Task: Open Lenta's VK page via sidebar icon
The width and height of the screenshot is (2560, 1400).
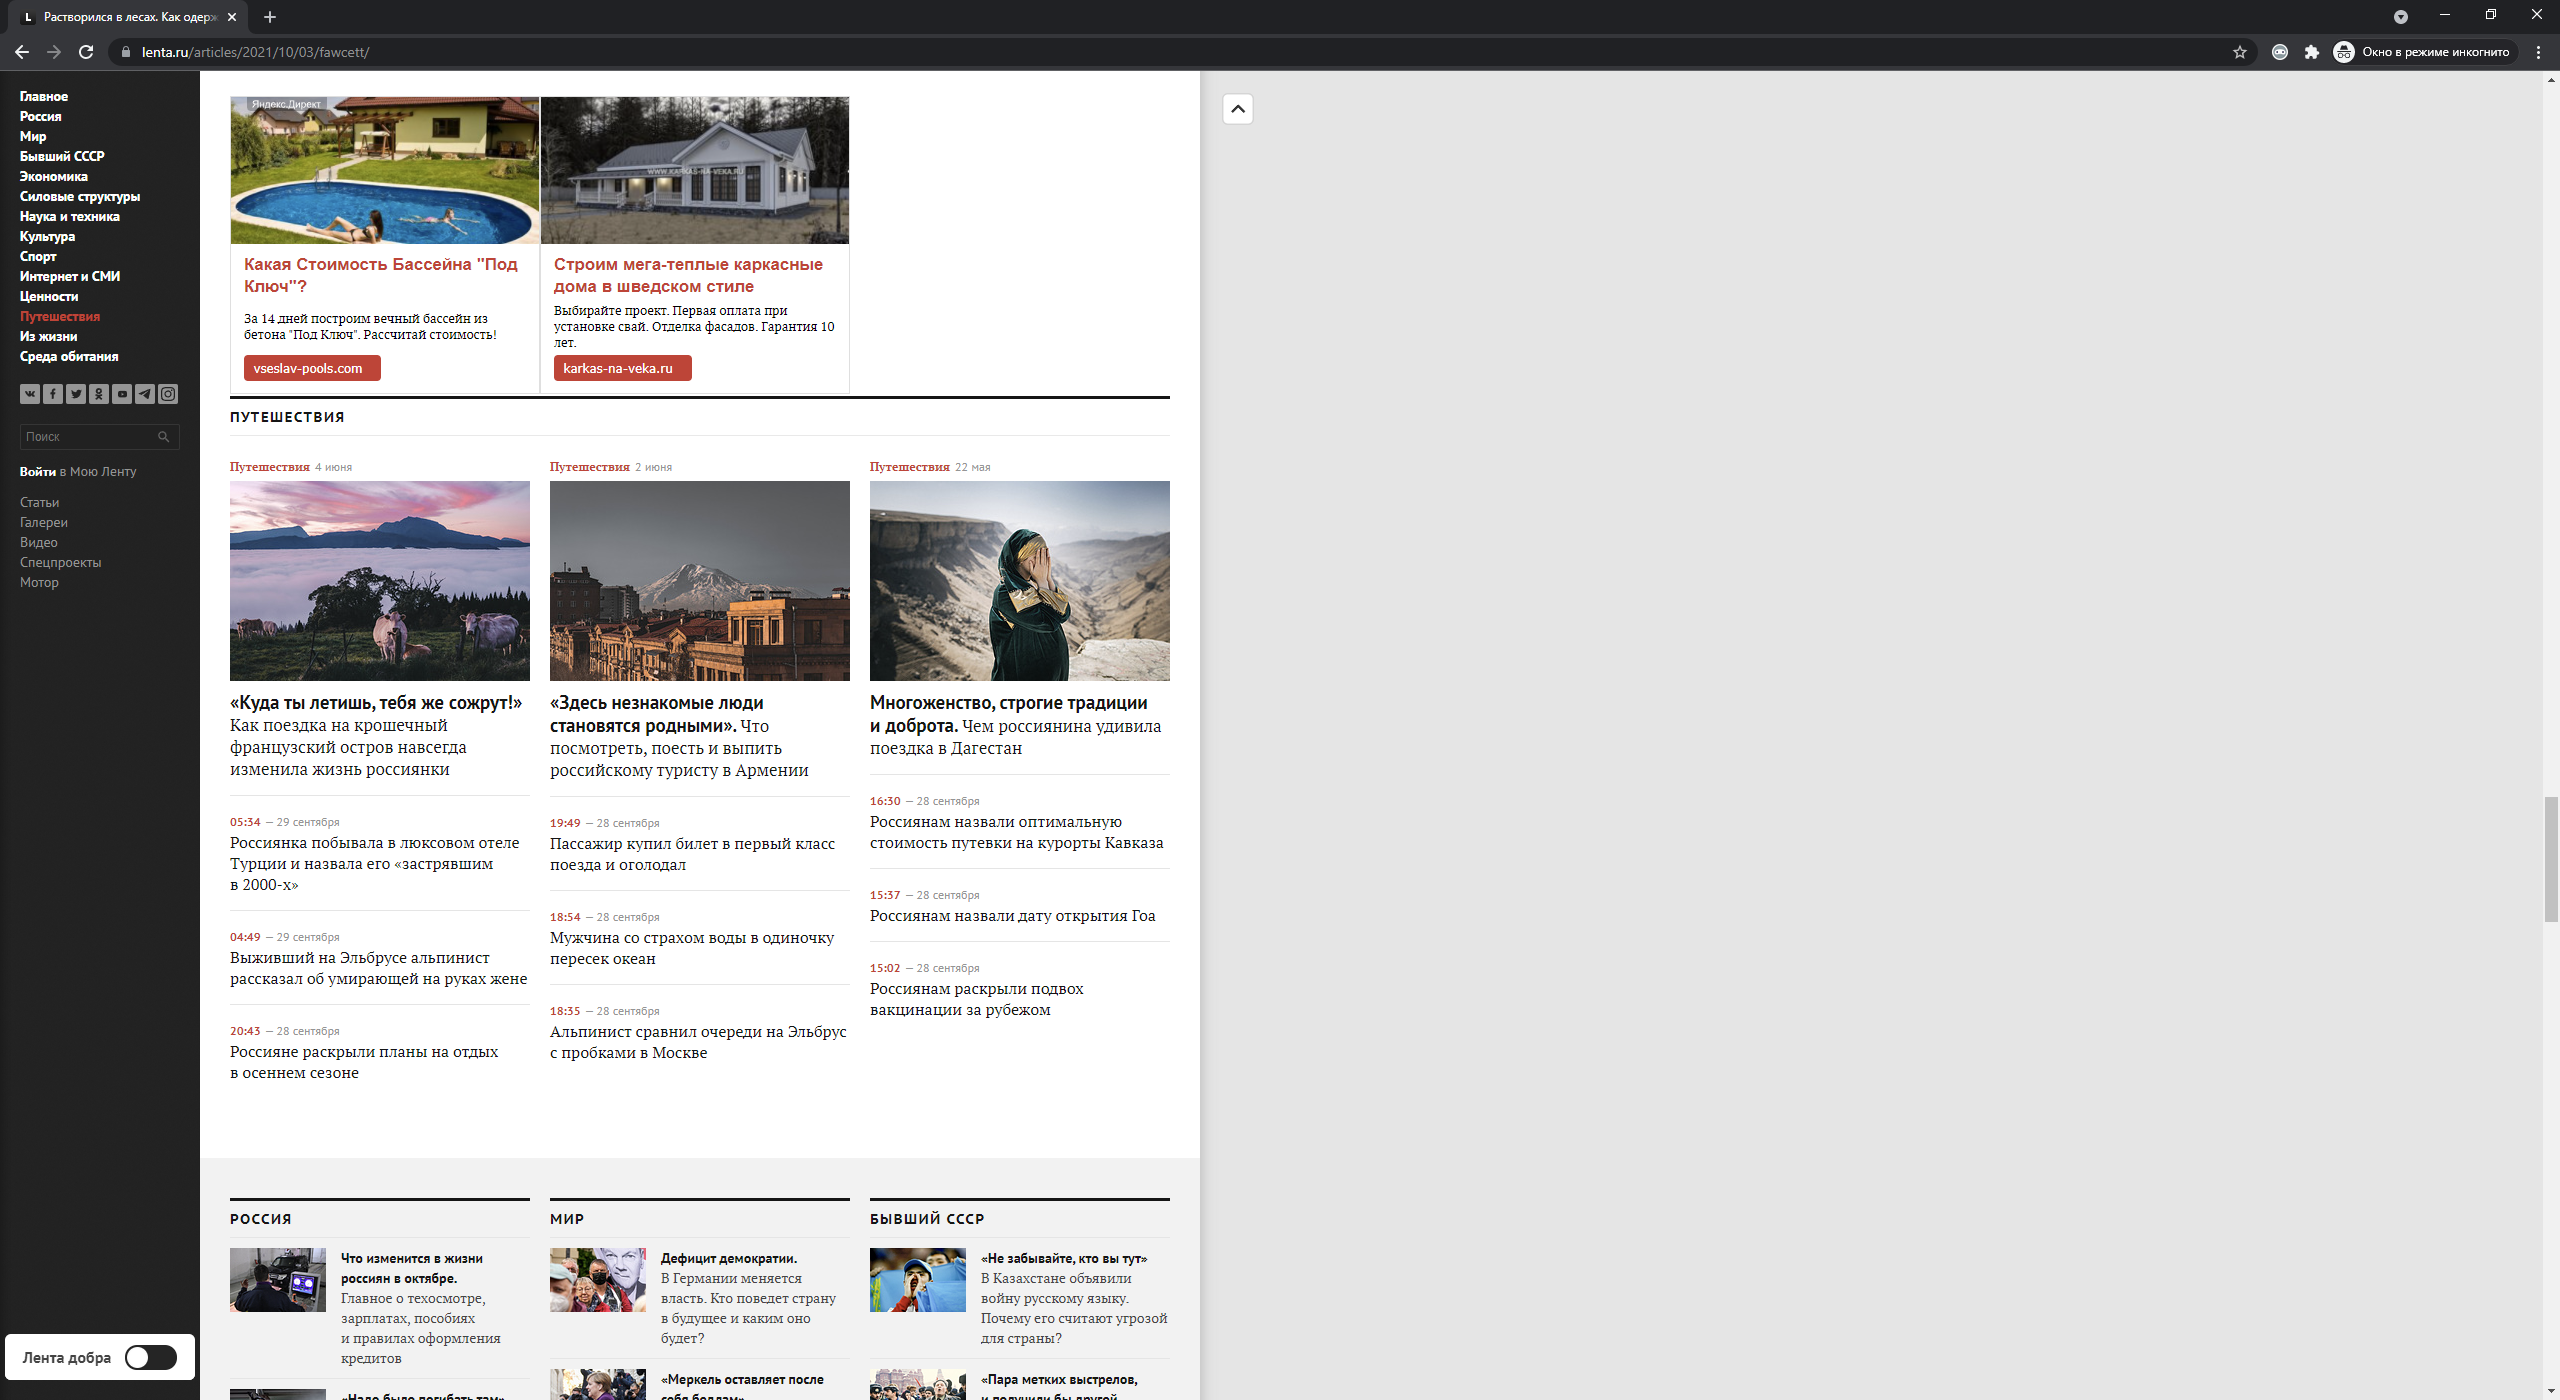Action: click(30, 394)
